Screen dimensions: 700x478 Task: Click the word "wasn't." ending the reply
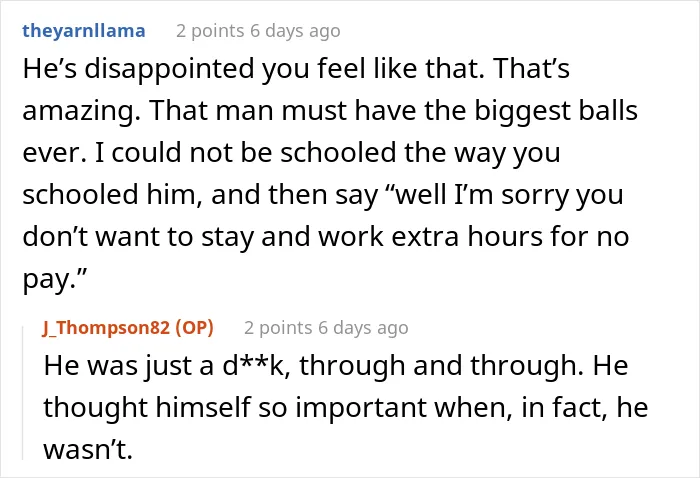[x=88, y=449]
